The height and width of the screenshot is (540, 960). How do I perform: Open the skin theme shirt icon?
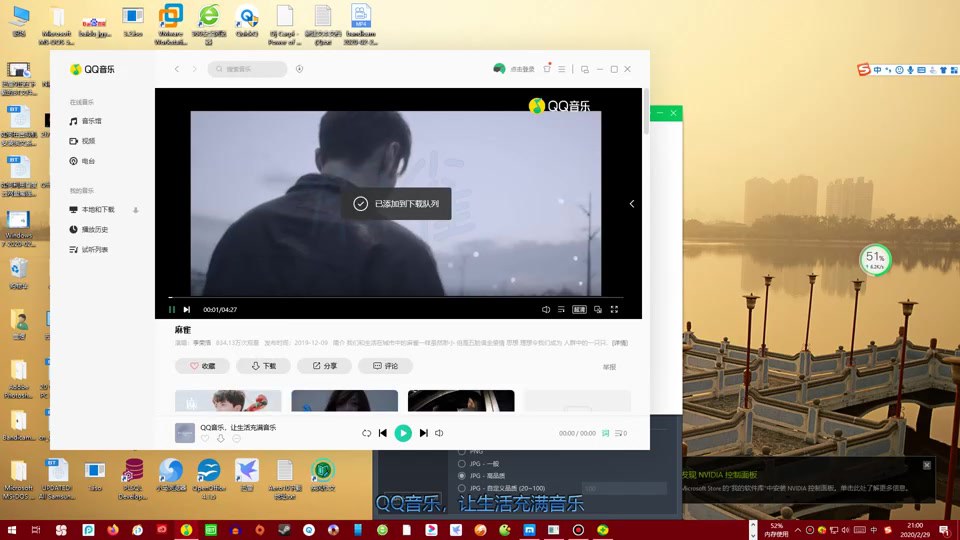(x=547, y=69)
